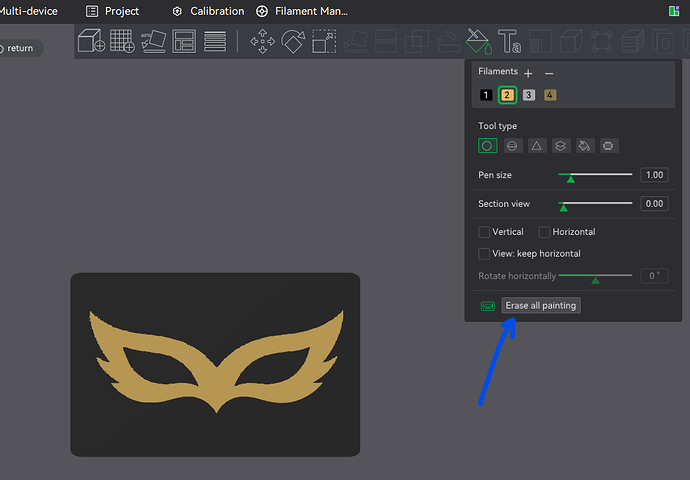
Task: Click the Tool type label
Action: coord(497,126)
